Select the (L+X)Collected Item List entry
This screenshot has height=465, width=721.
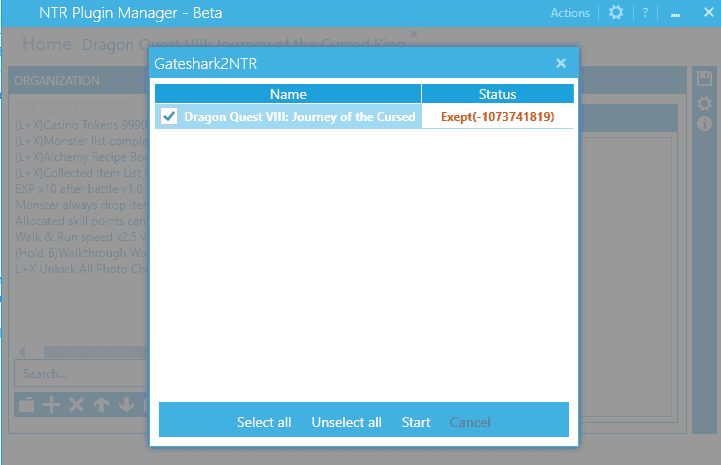[x=81, y=173]
